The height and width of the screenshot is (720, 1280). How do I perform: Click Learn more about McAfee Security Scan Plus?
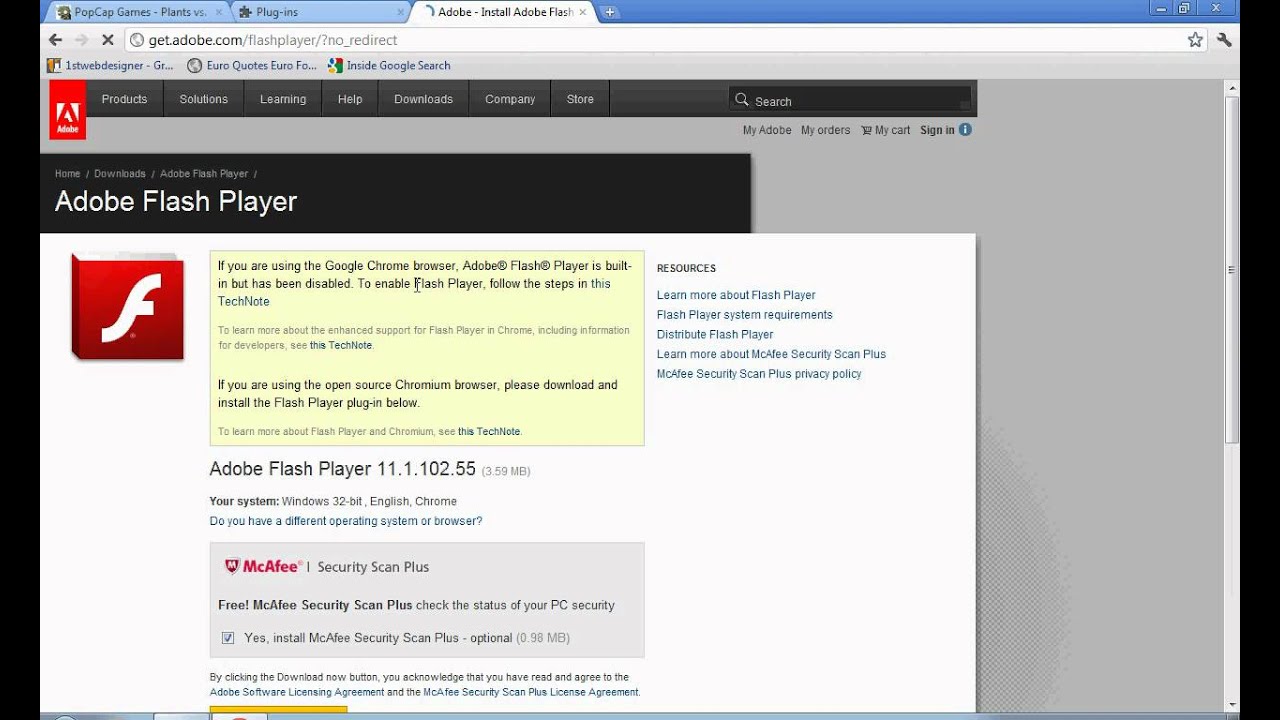pyautogui.click(x=771, y=354)
